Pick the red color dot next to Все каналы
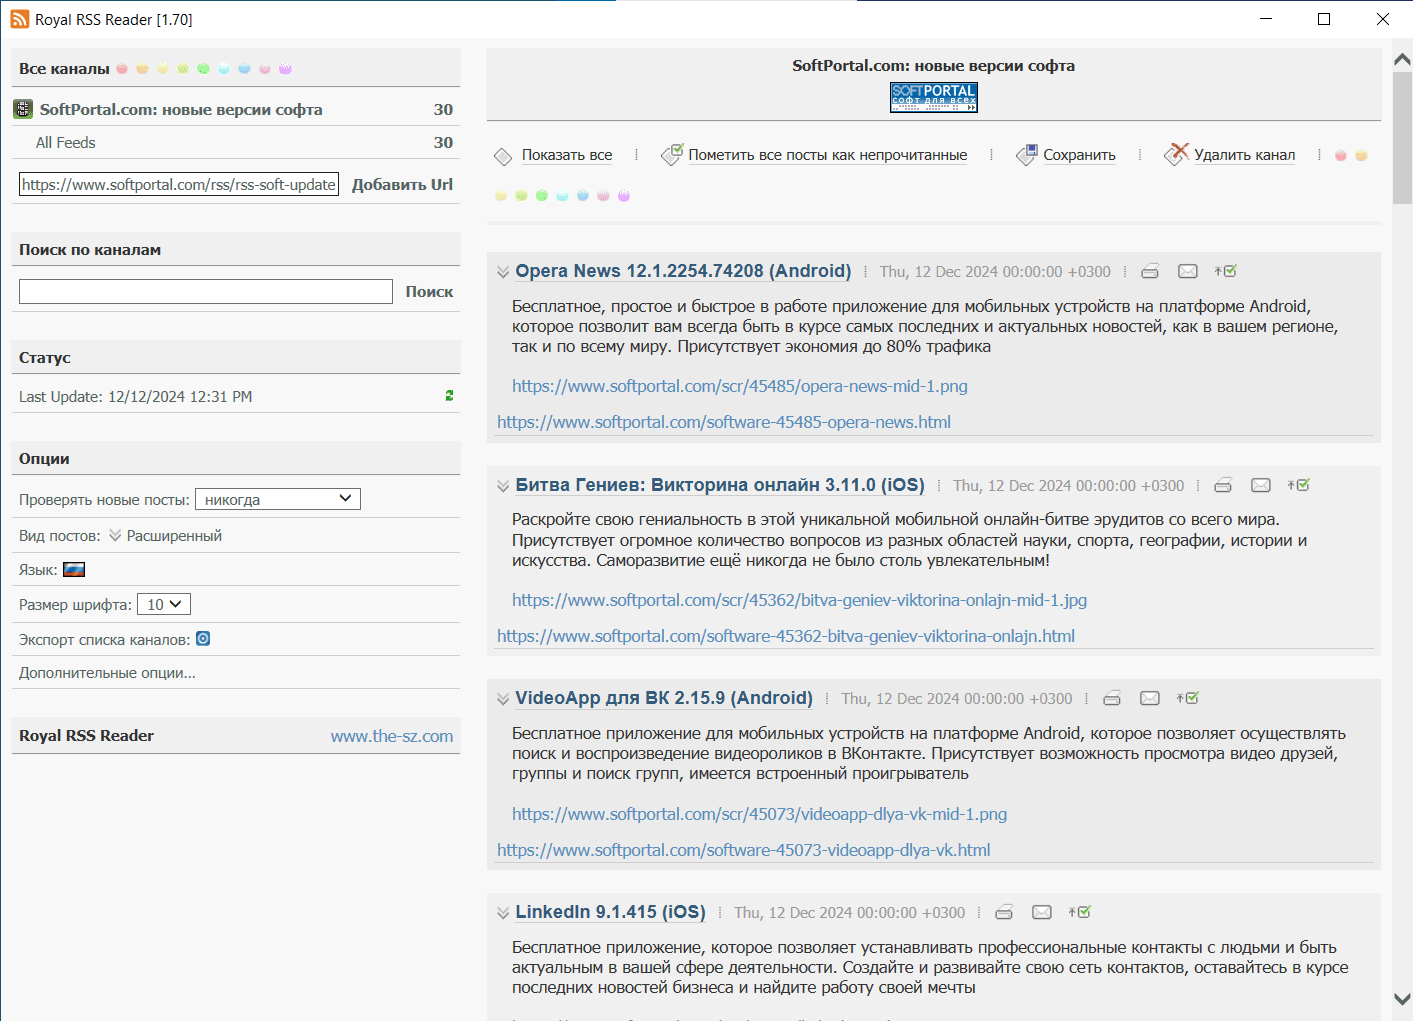The width and height of the screenshot is (1413, 1021). (x=122, y=69)
